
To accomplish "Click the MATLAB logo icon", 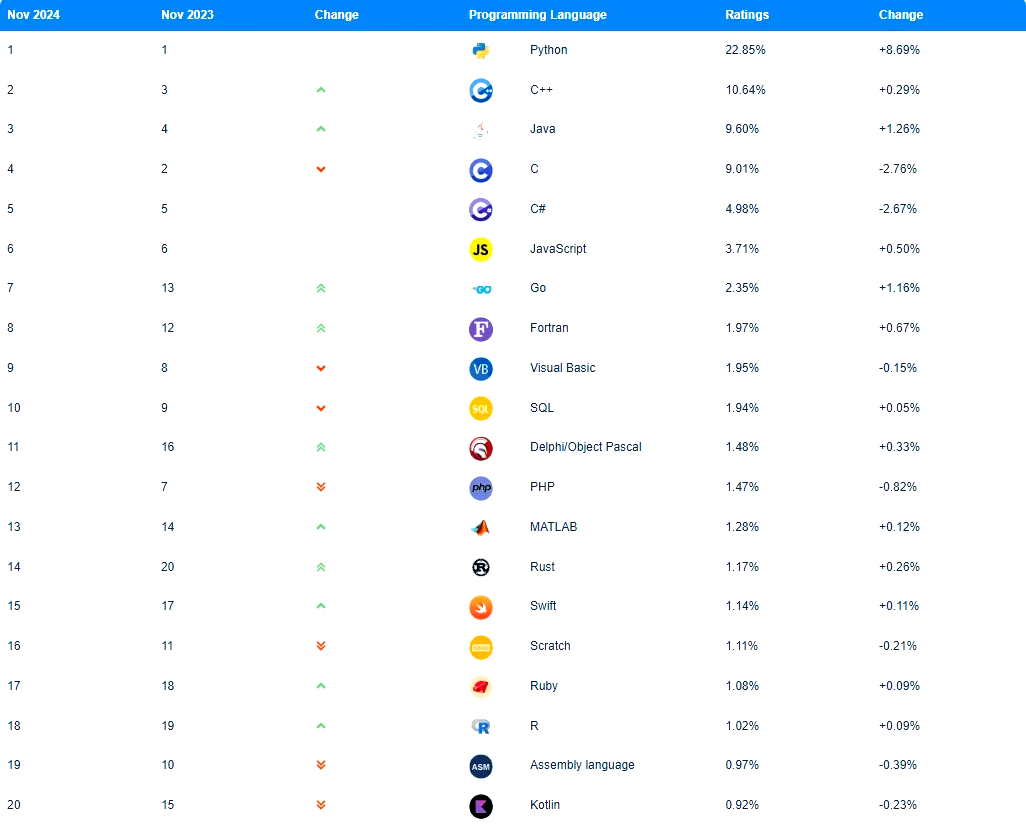I will [481, 528].
